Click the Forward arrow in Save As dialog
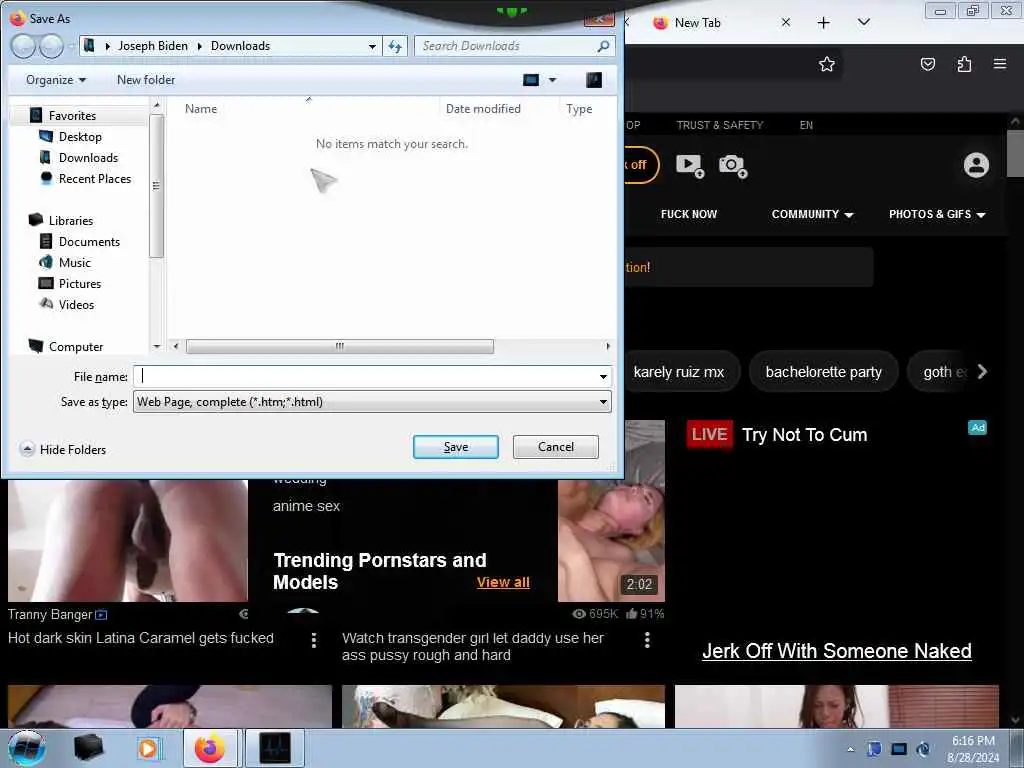Image resolution: width=1024 pixels, height=768 pixels. coord(51,46)
